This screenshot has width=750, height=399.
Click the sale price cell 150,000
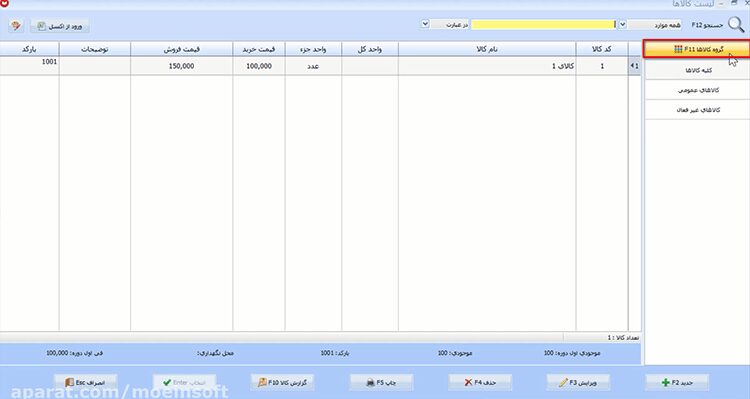[182, 66]
